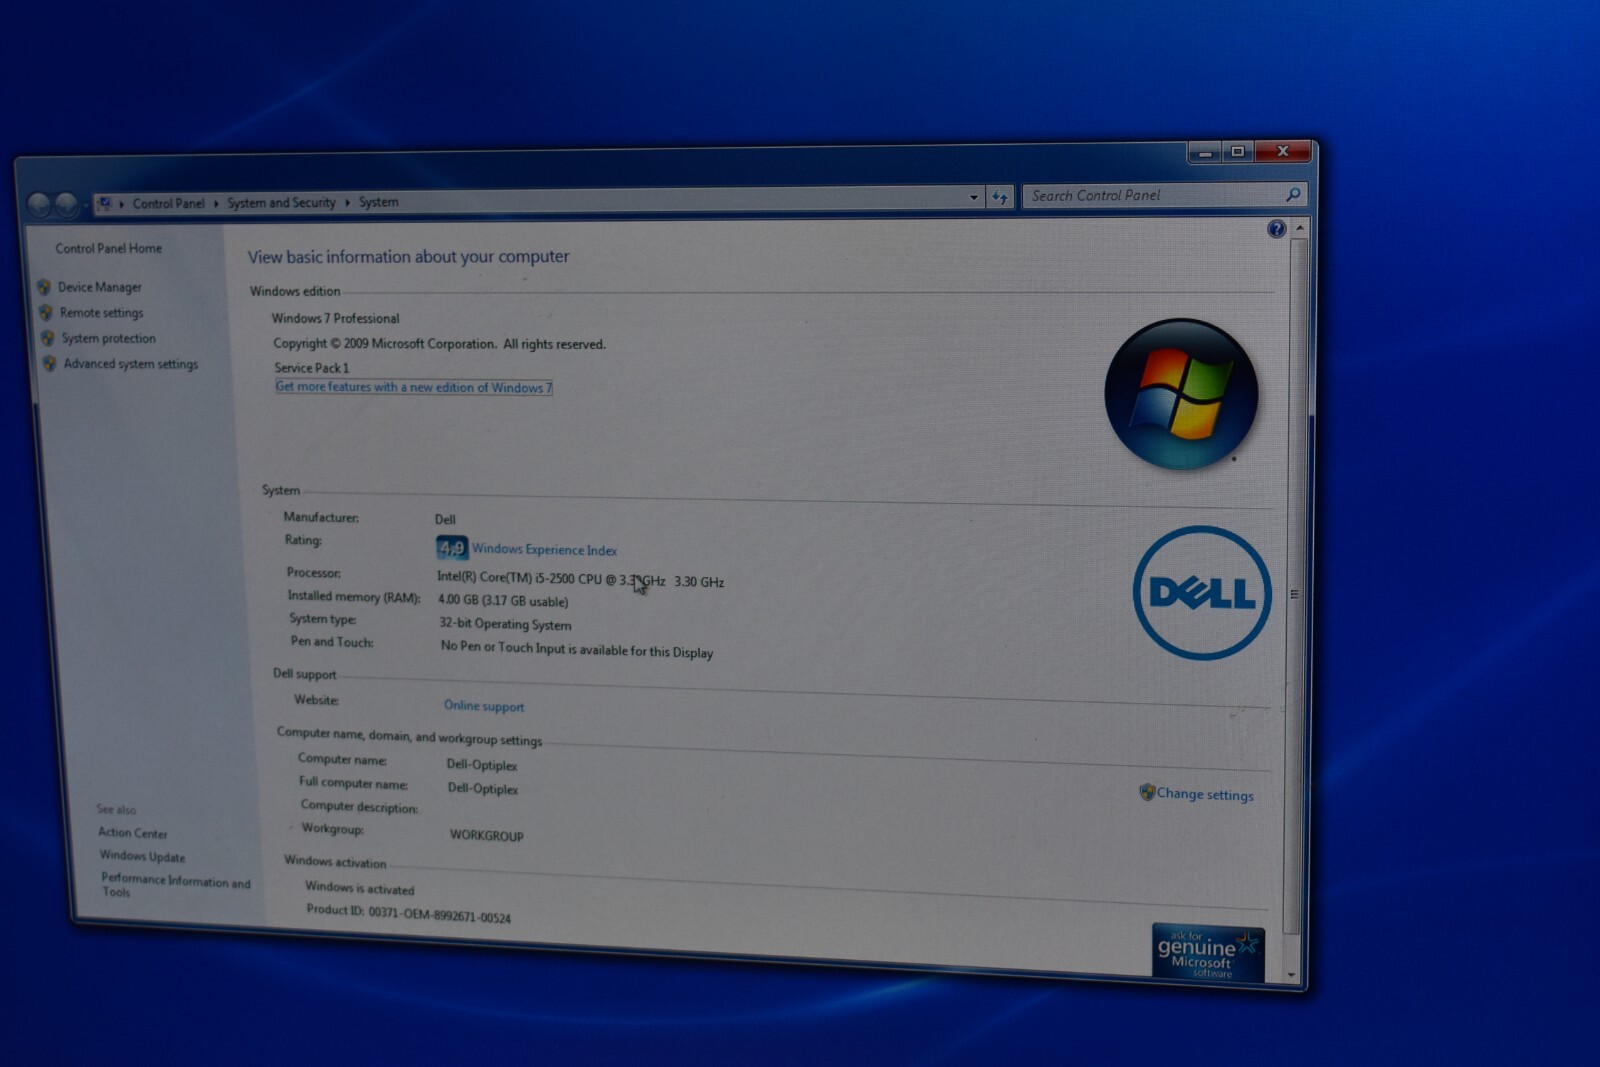Click Change settings link
1600x1067 pixels.
coord(1205,794)
